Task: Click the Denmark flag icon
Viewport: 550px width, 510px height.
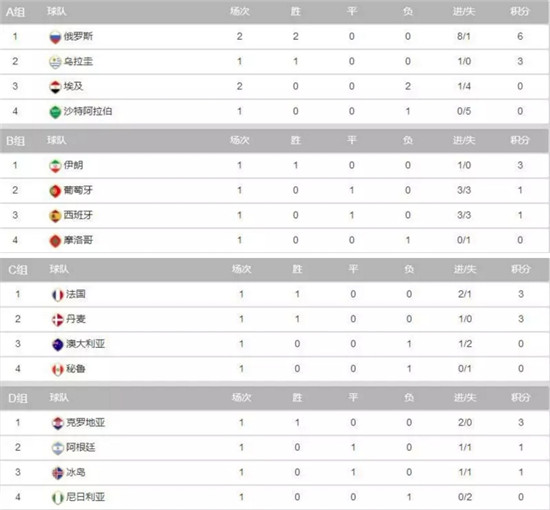Action: (58, 320)
